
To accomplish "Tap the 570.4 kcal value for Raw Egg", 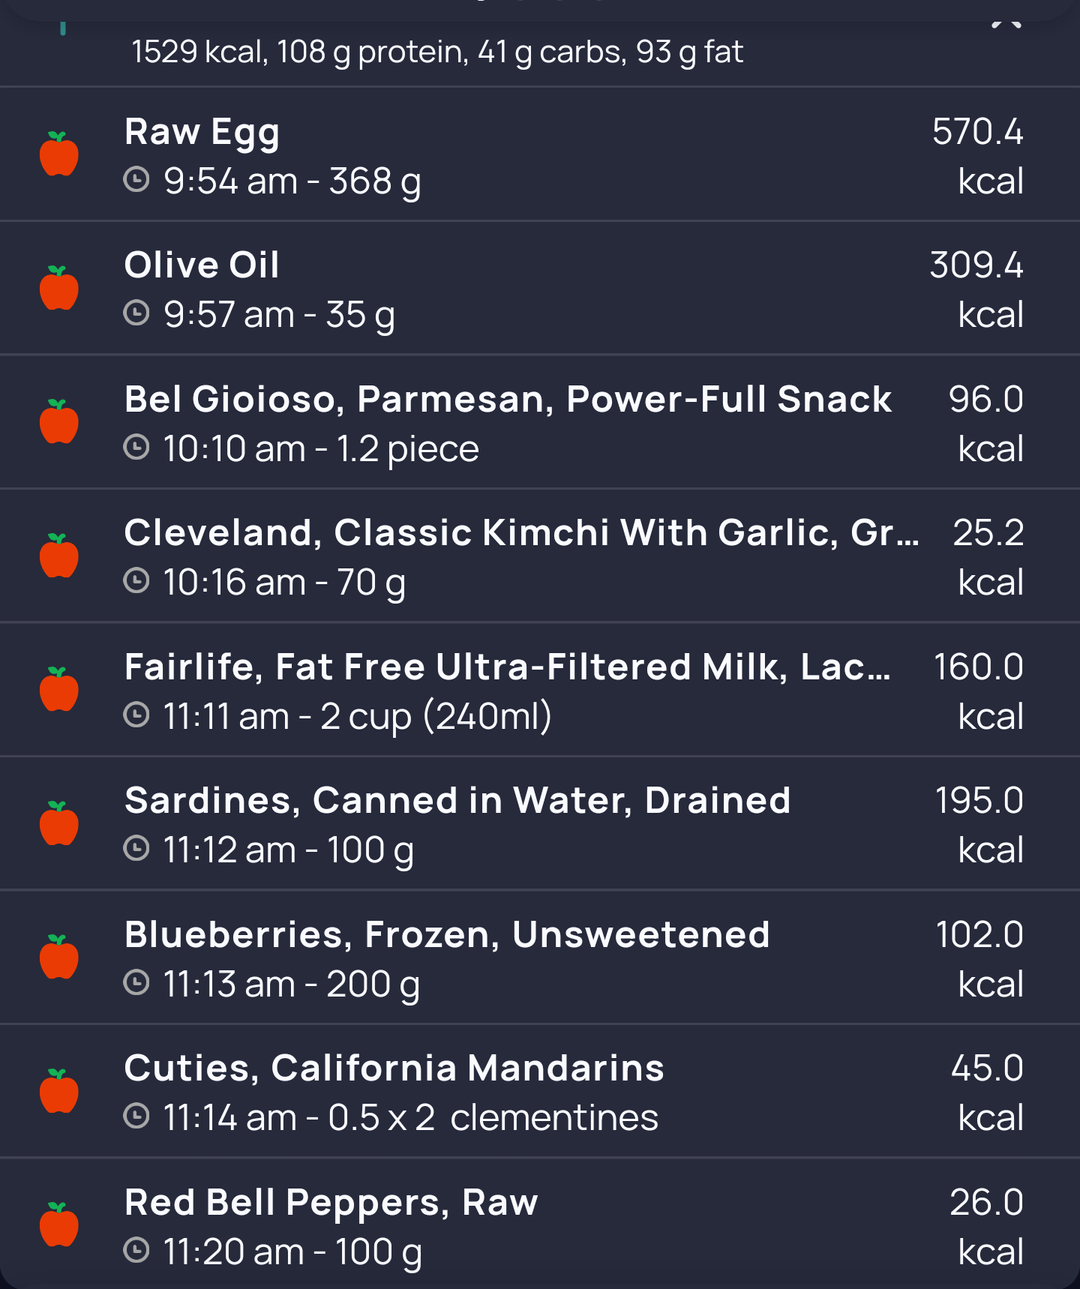I will [978, 156].
